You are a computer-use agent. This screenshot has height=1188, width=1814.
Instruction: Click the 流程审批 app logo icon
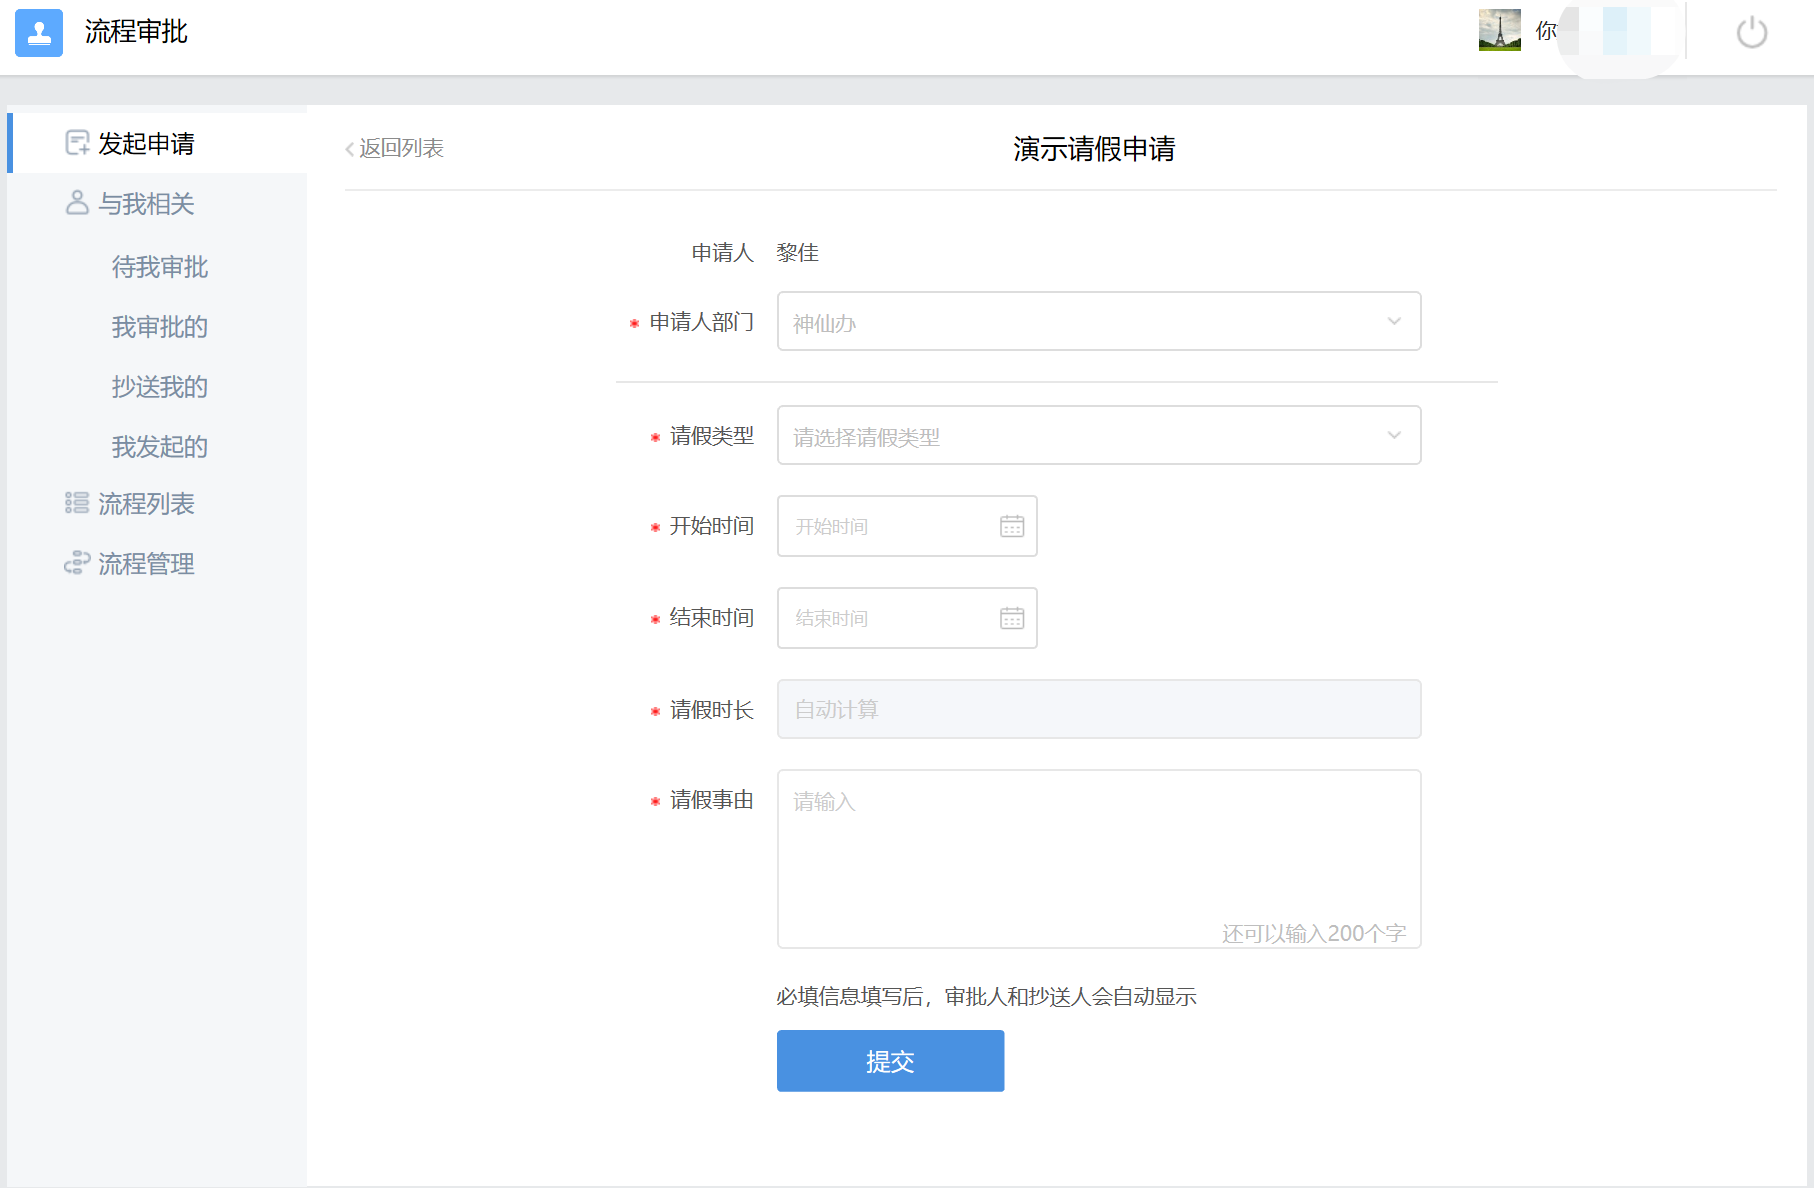(x=39, y=33)
